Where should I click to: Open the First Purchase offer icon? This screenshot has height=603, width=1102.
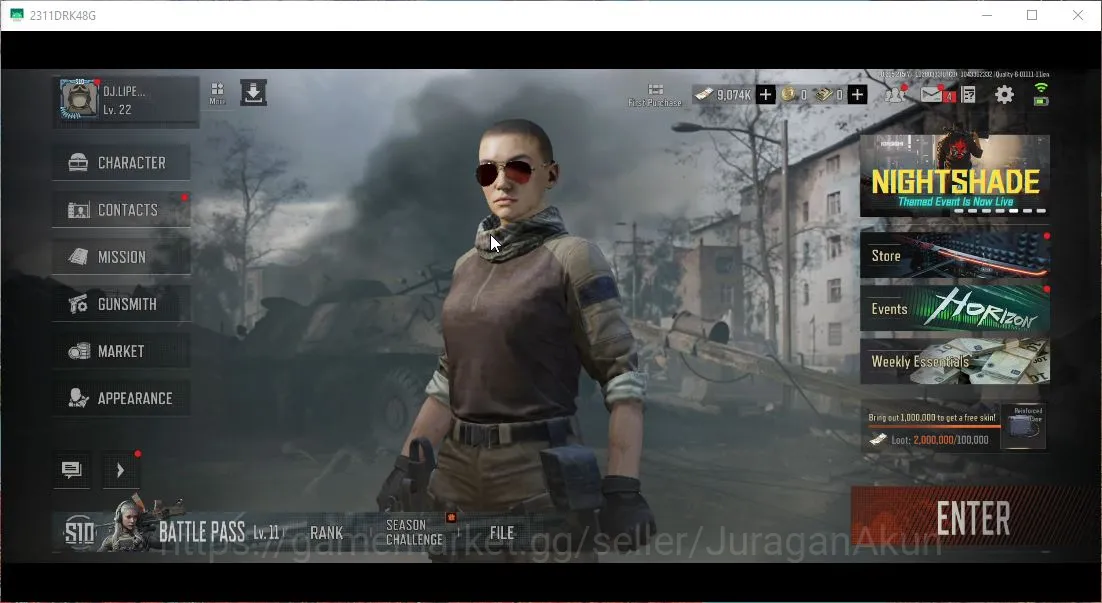coord(655,95)
